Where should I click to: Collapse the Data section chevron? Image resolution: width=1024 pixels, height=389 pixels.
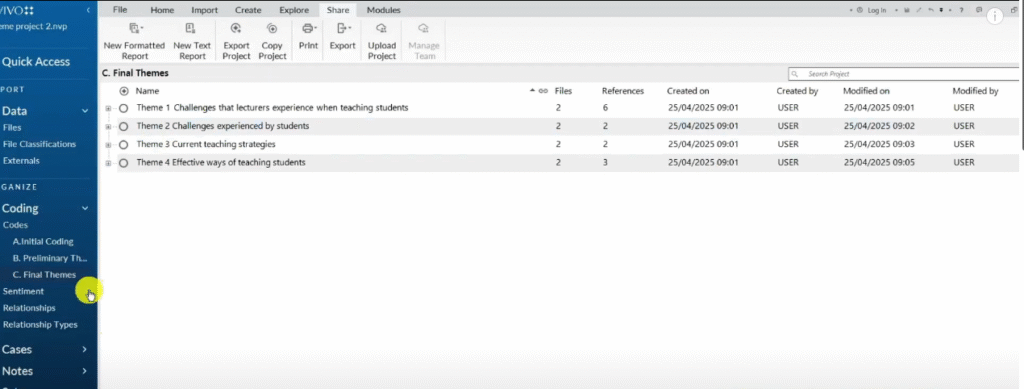tap(84, 112)
